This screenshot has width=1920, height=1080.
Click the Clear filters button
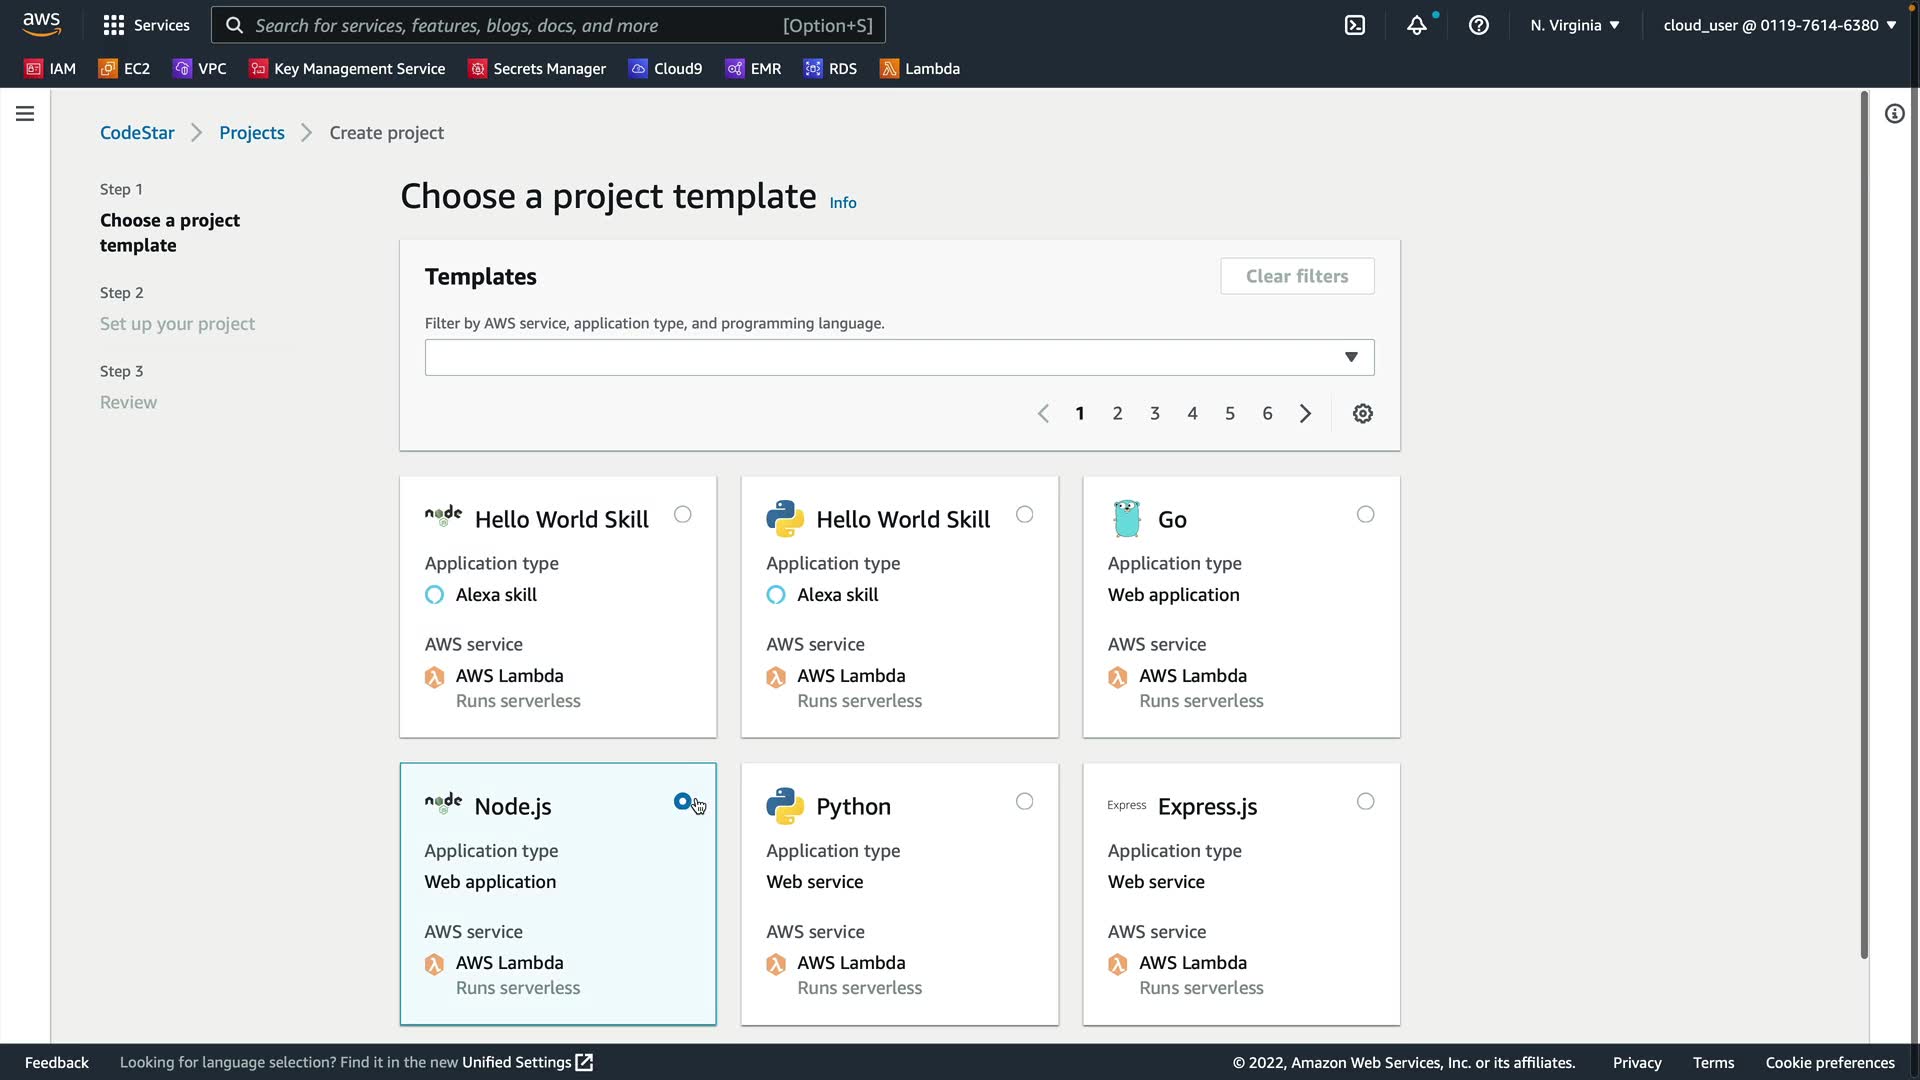tap(1296, 276)
